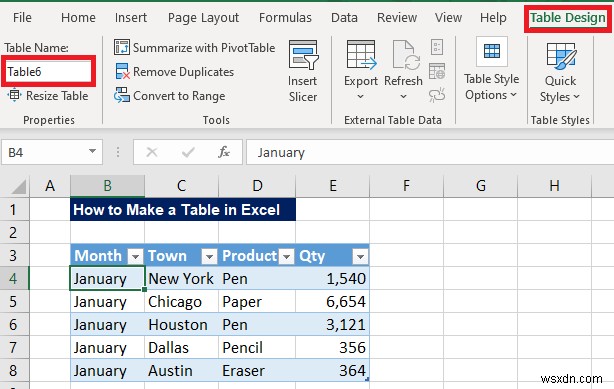Select the Table Design tab

click(567, 18)
